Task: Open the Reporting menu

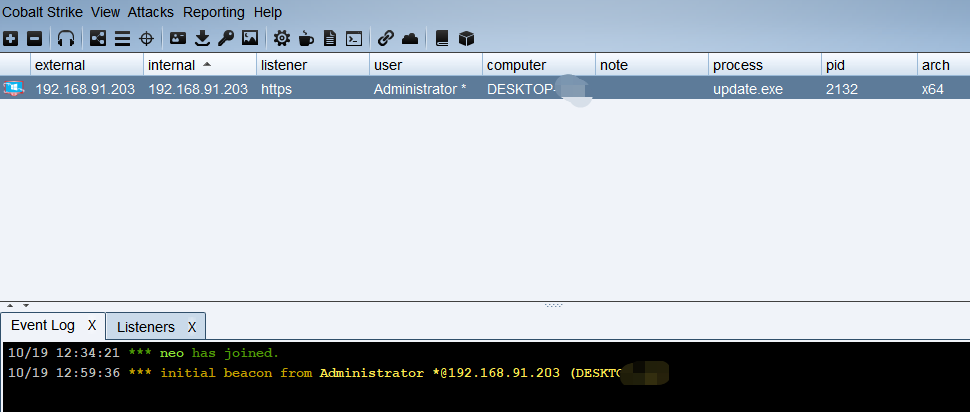Action: click(214, 12)
